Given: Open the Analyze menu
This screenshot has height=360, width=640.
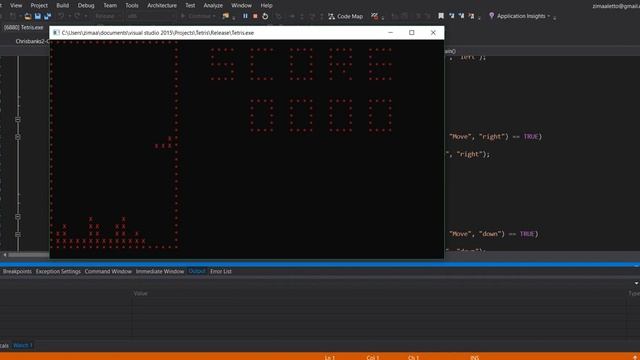Looking at the screenshot, I should (213, 5).
